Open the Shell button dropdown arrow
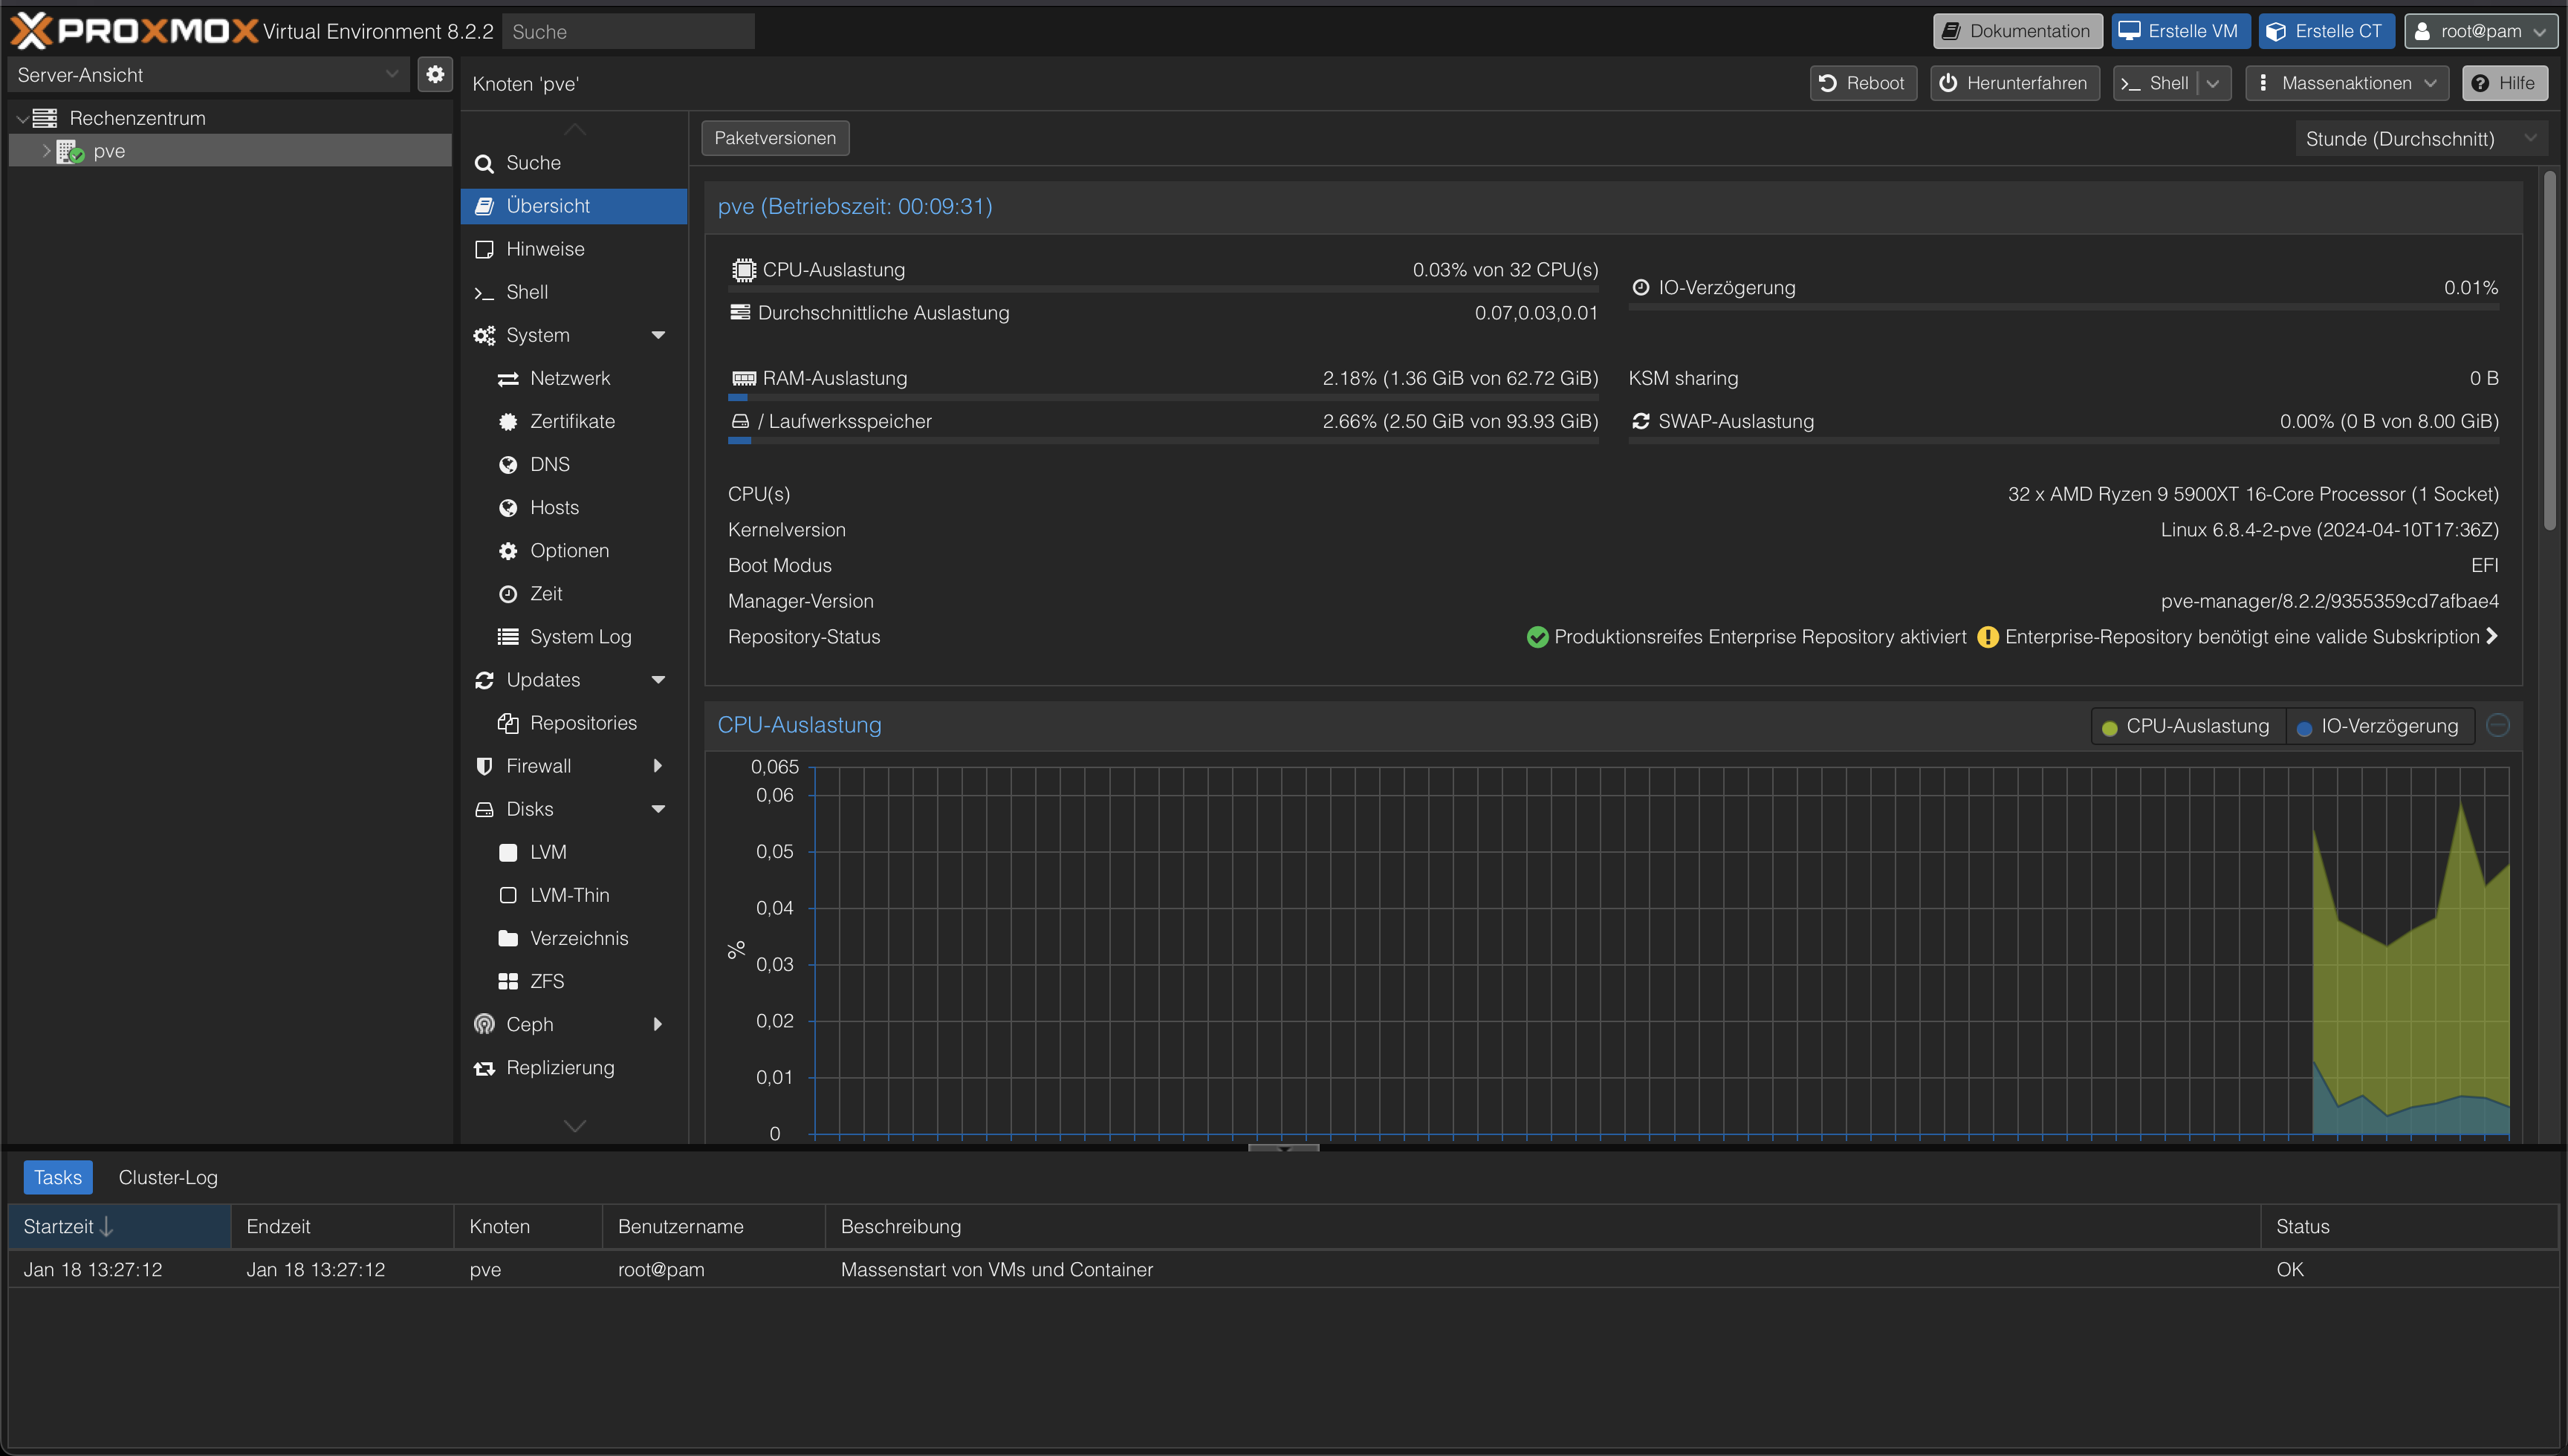Viewport: 2568px width, 1456px height. point(2213,83)
